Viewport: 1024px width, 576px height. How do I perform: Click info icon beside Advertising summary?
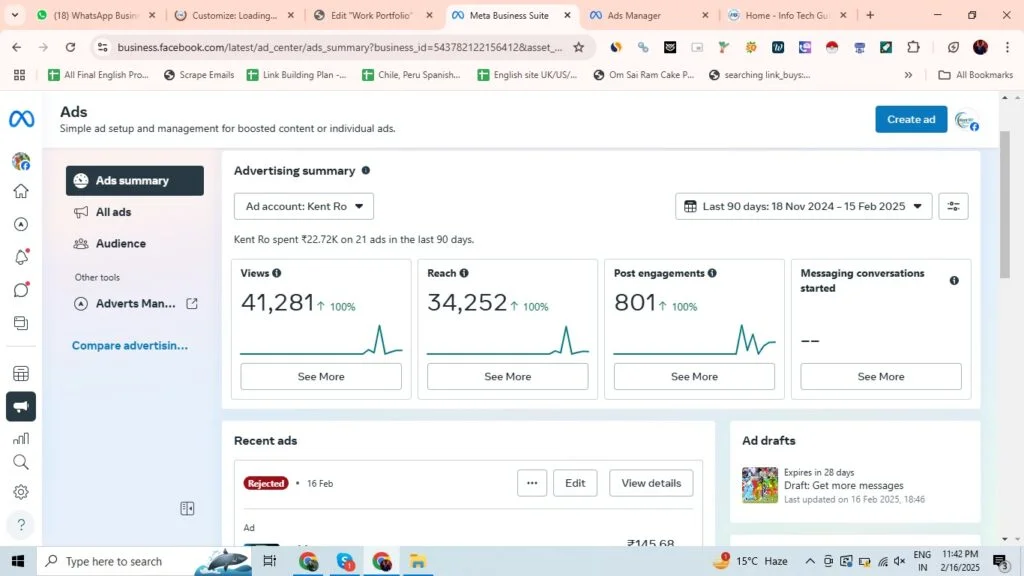click(x=365, y=171)
